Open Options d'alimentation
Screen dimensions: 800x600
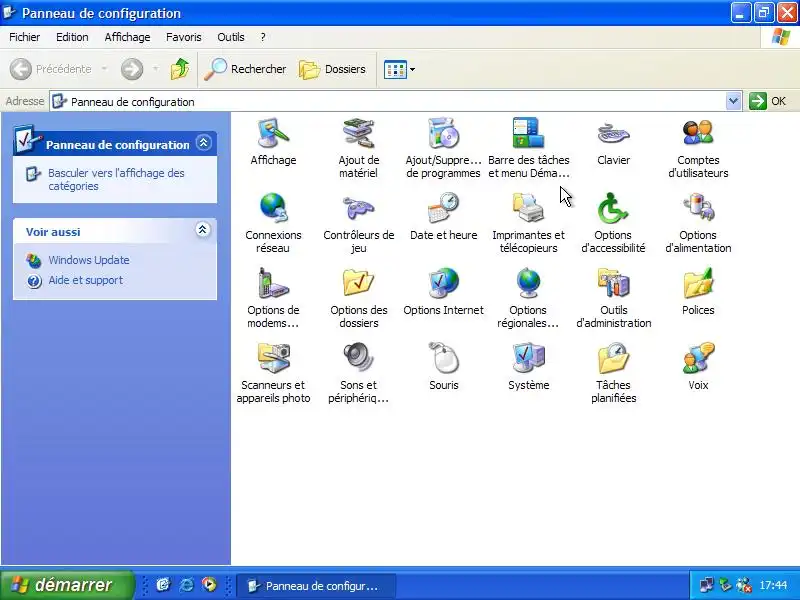tap(698, 223)
